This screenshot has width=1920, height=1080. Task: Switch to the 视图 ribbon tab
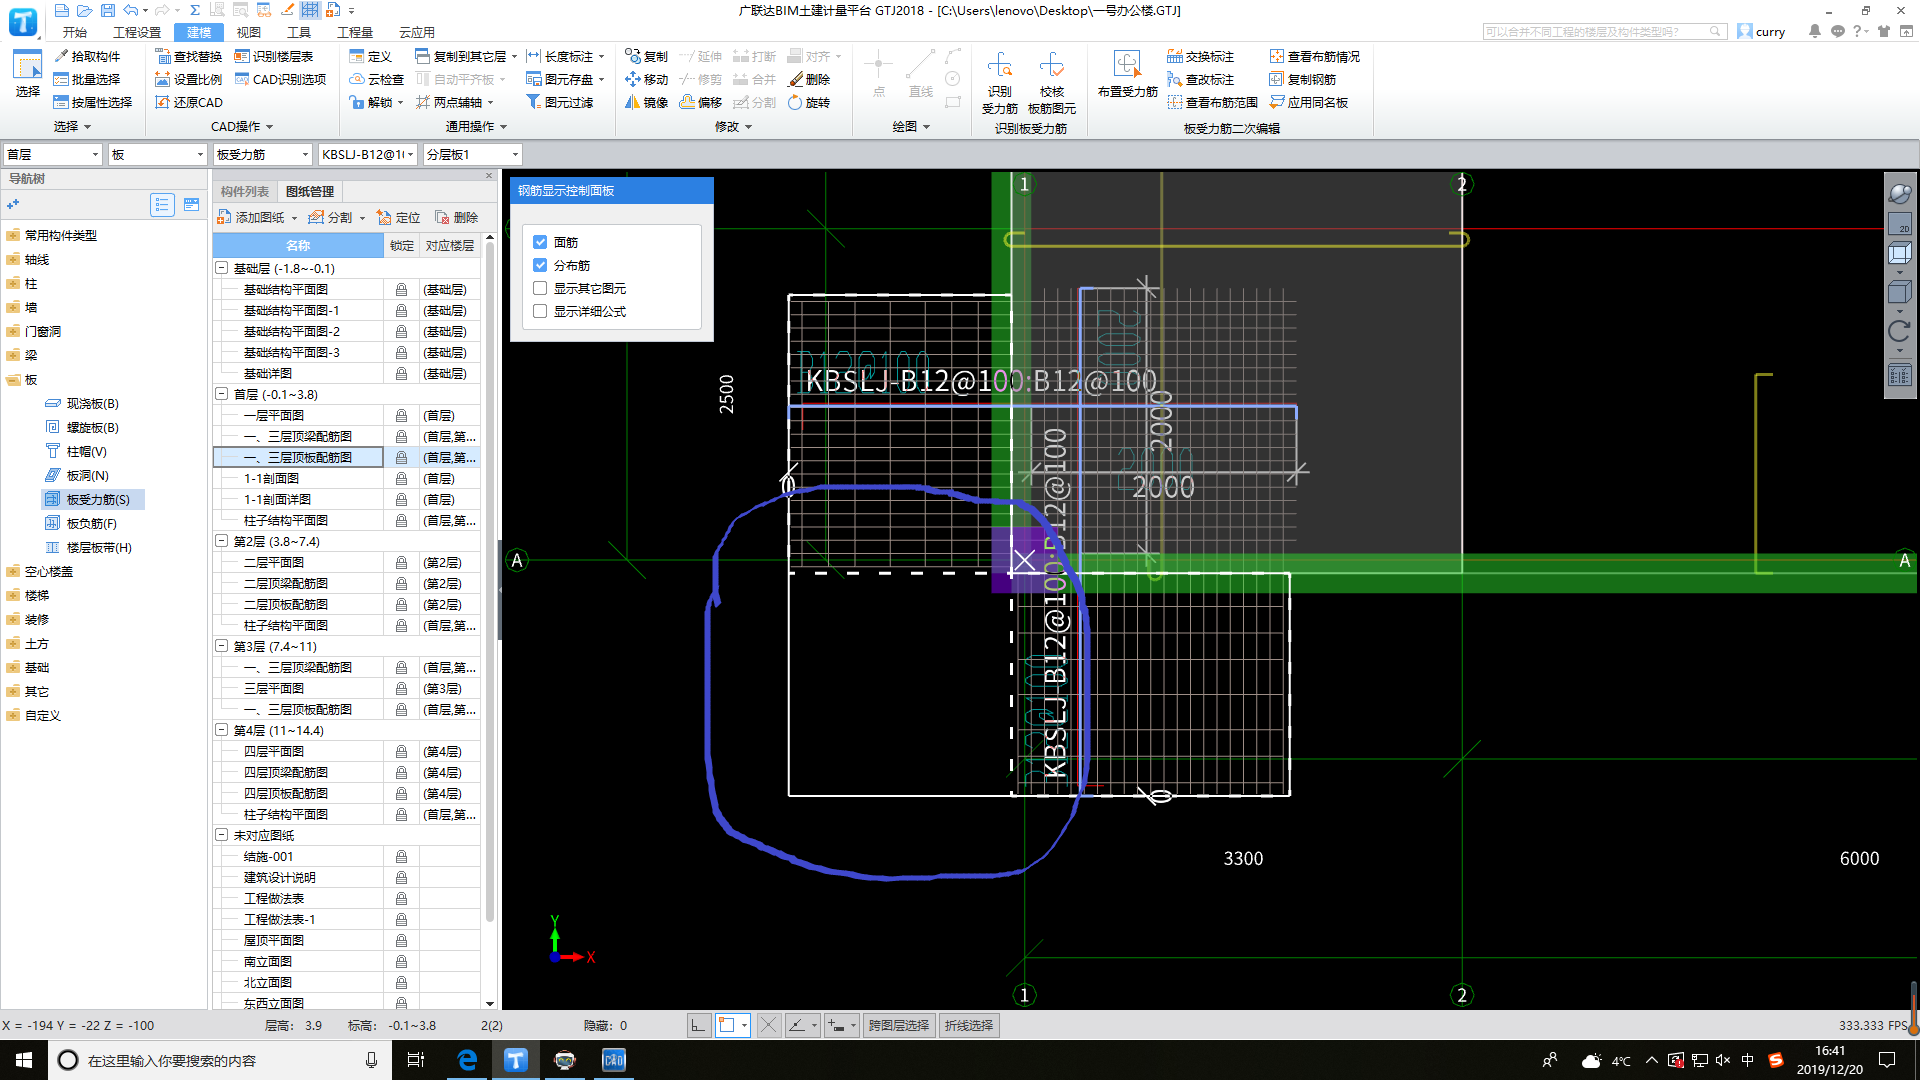249,32
